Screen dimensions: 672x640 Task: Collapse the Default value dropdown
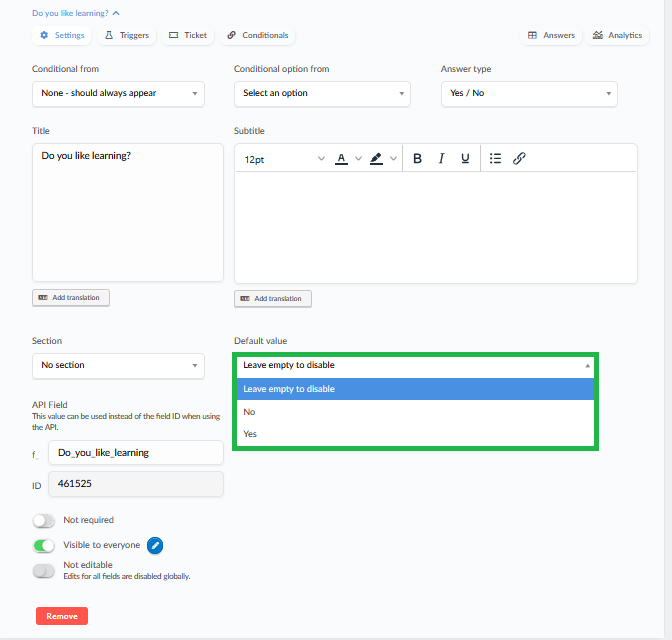pyautogui.click(x=415, y=366)
